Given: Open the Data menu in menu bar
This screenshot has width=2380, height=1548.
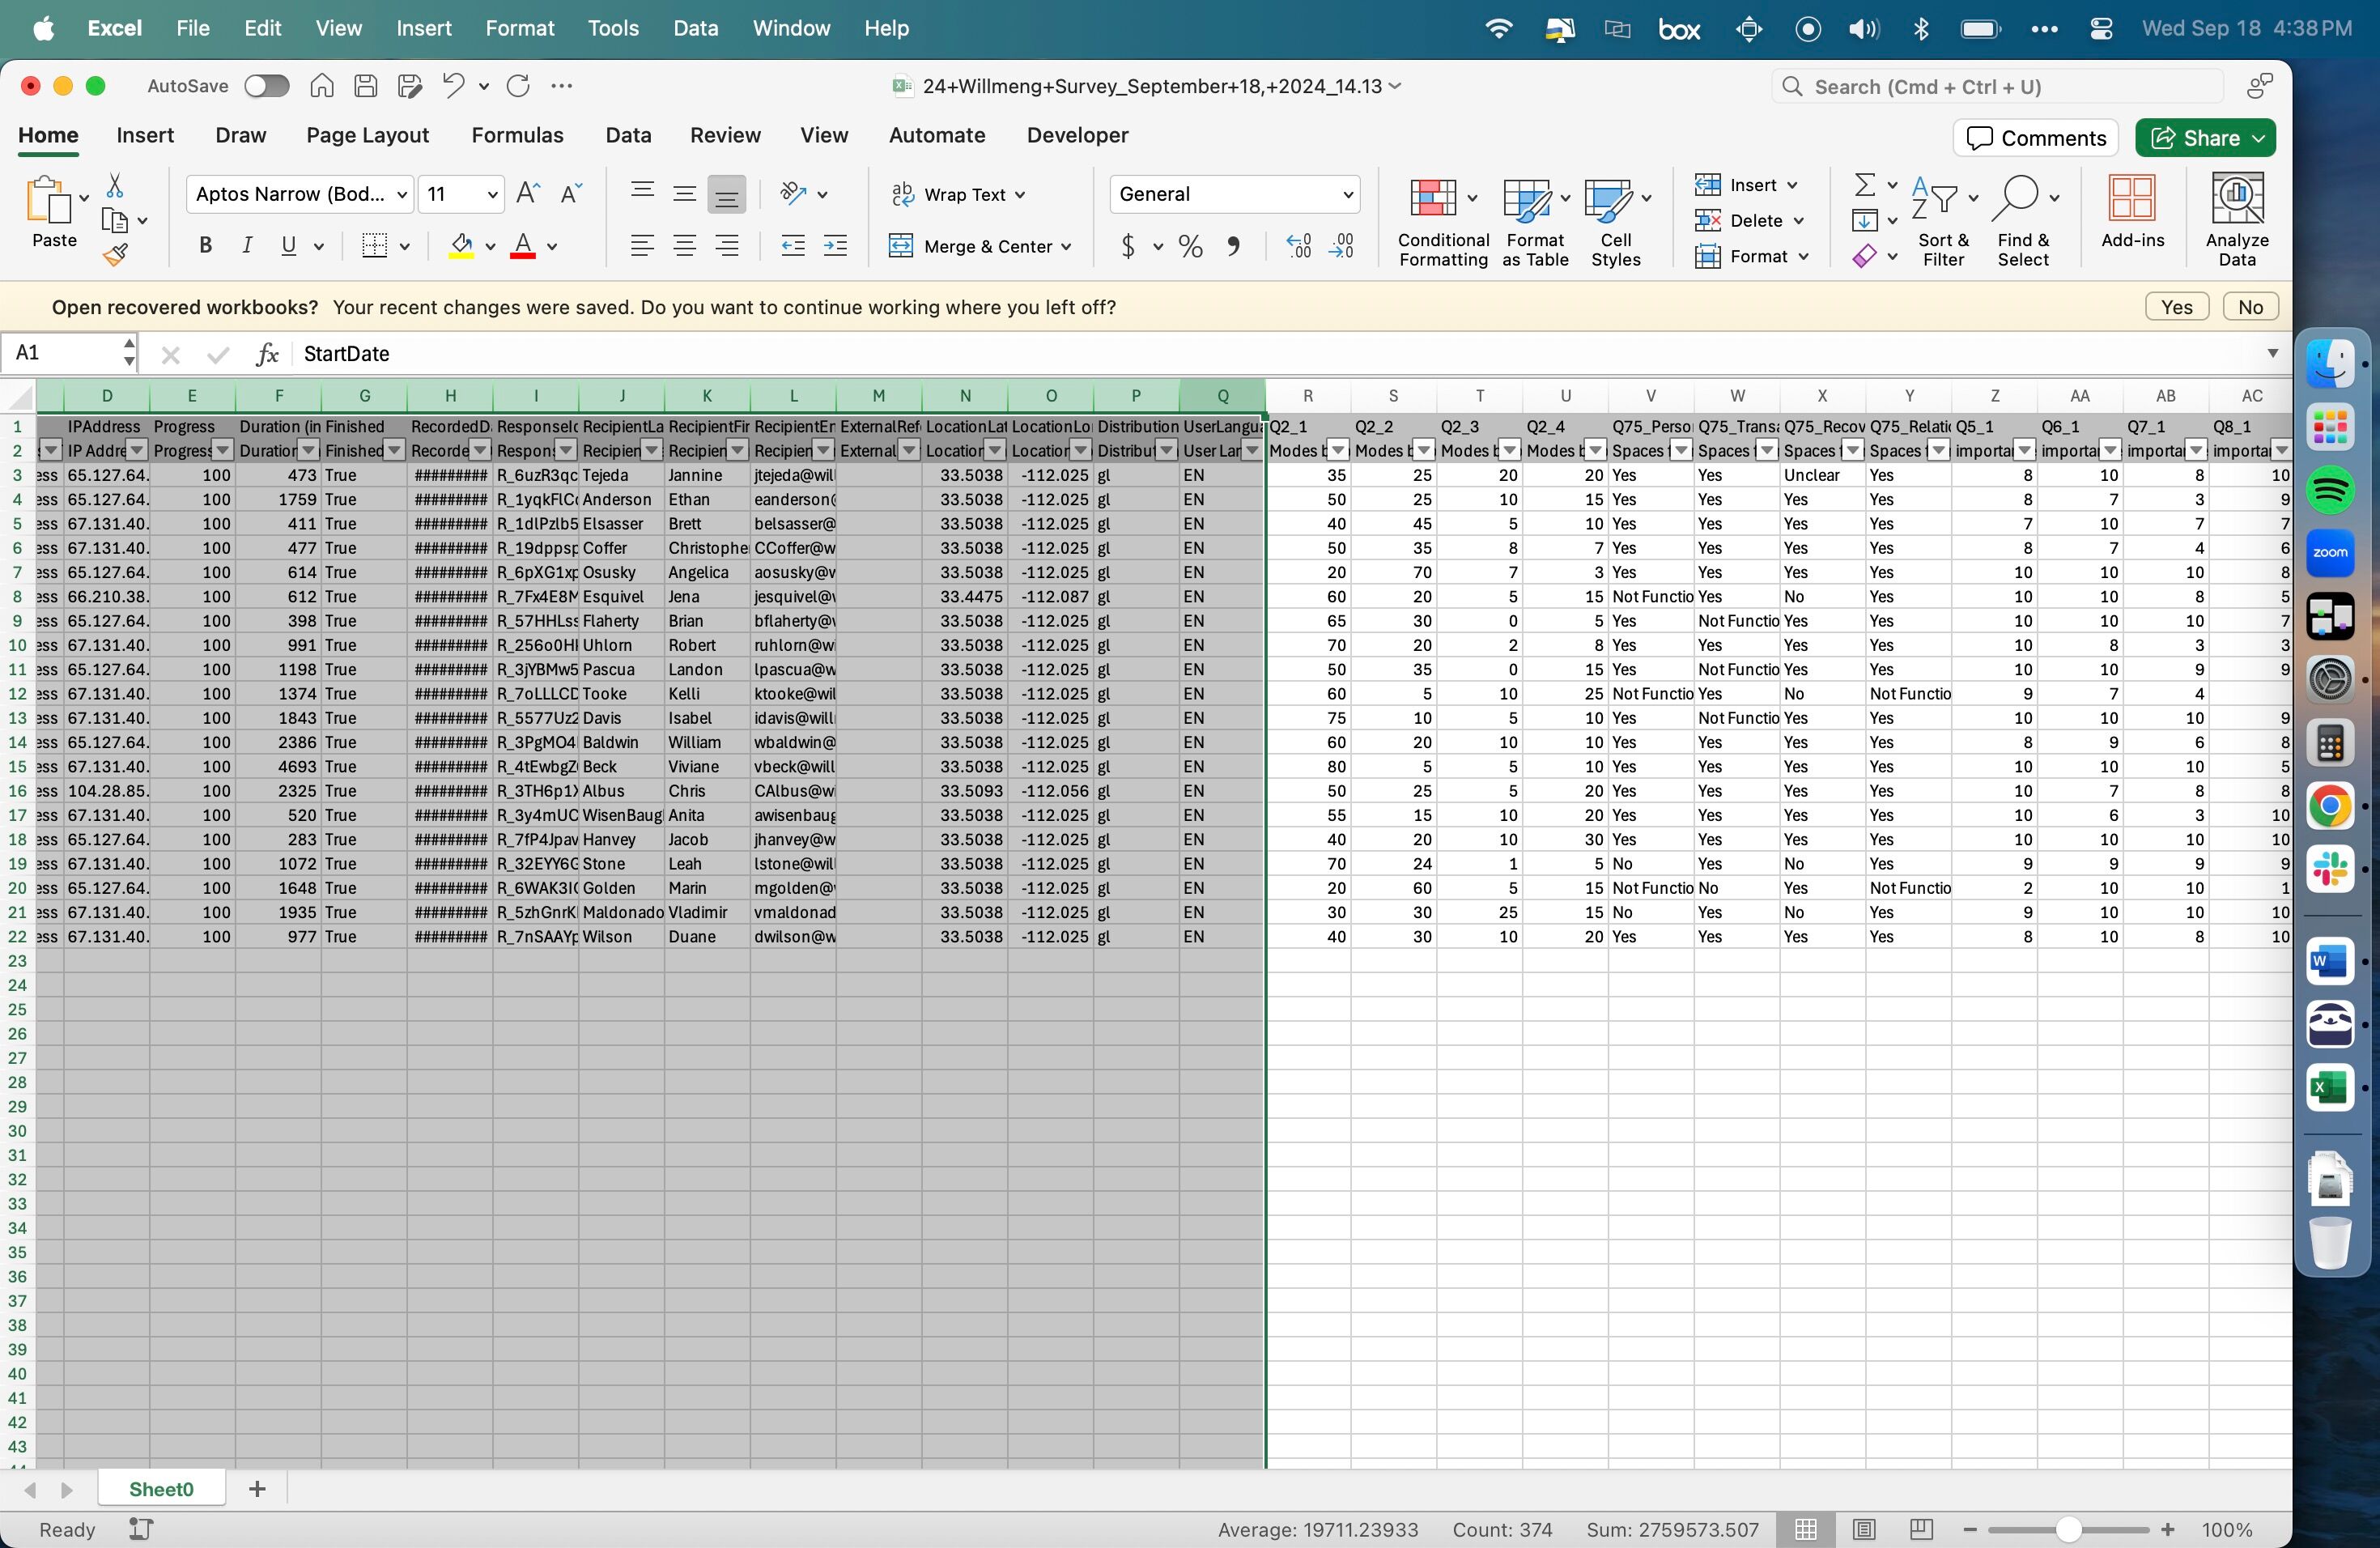Looking at the screenshot, I should pos(695,28).
